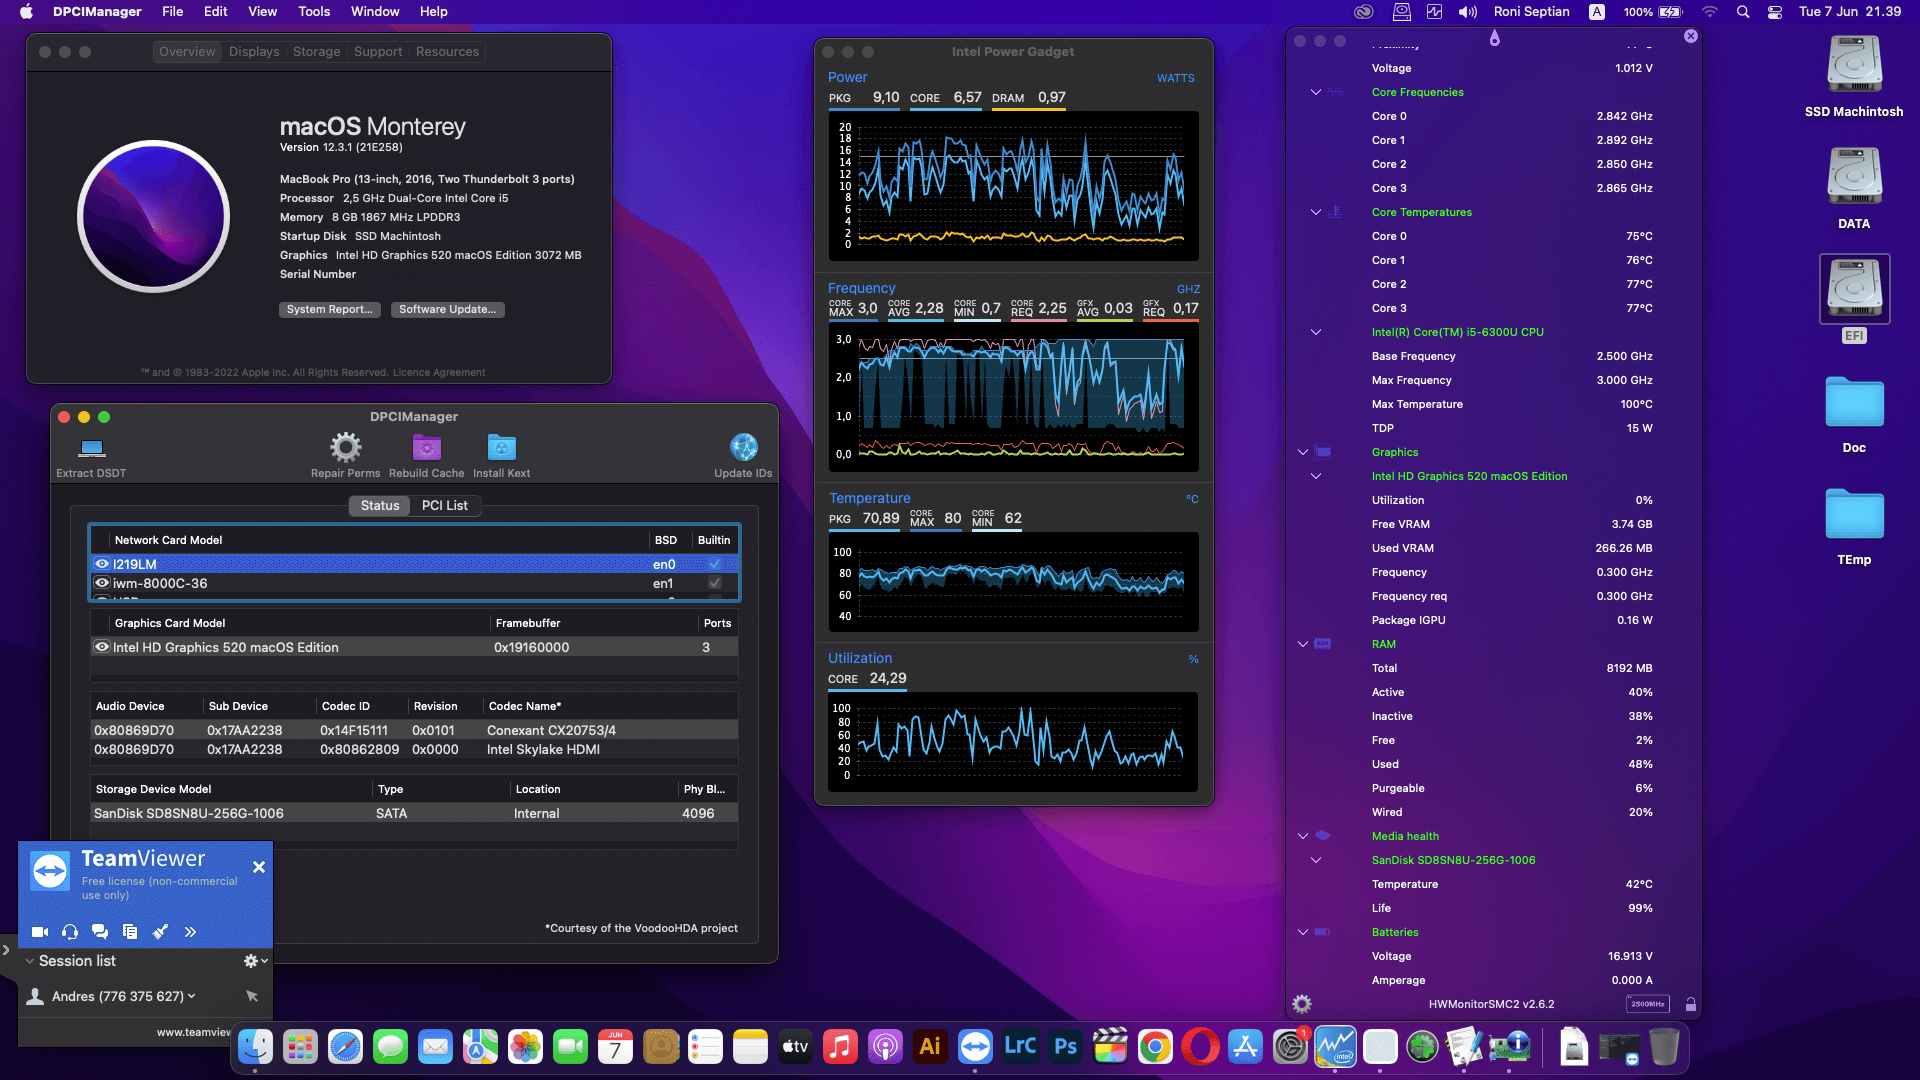Click the HWMonitorSMC2 flame icon at top

pos(1494,38)
